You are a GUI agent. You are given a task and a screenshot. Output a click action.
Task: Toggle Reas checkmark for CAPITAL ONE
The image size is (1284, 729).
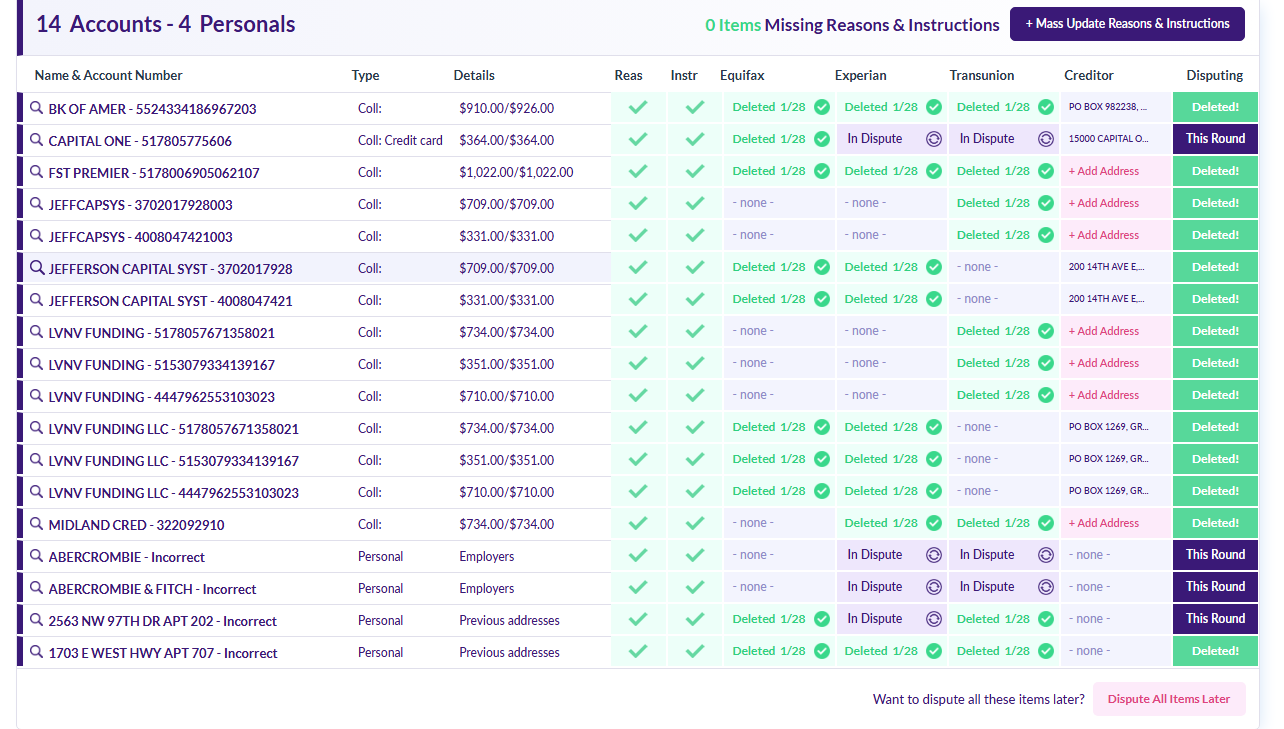[x=638, y=140]
